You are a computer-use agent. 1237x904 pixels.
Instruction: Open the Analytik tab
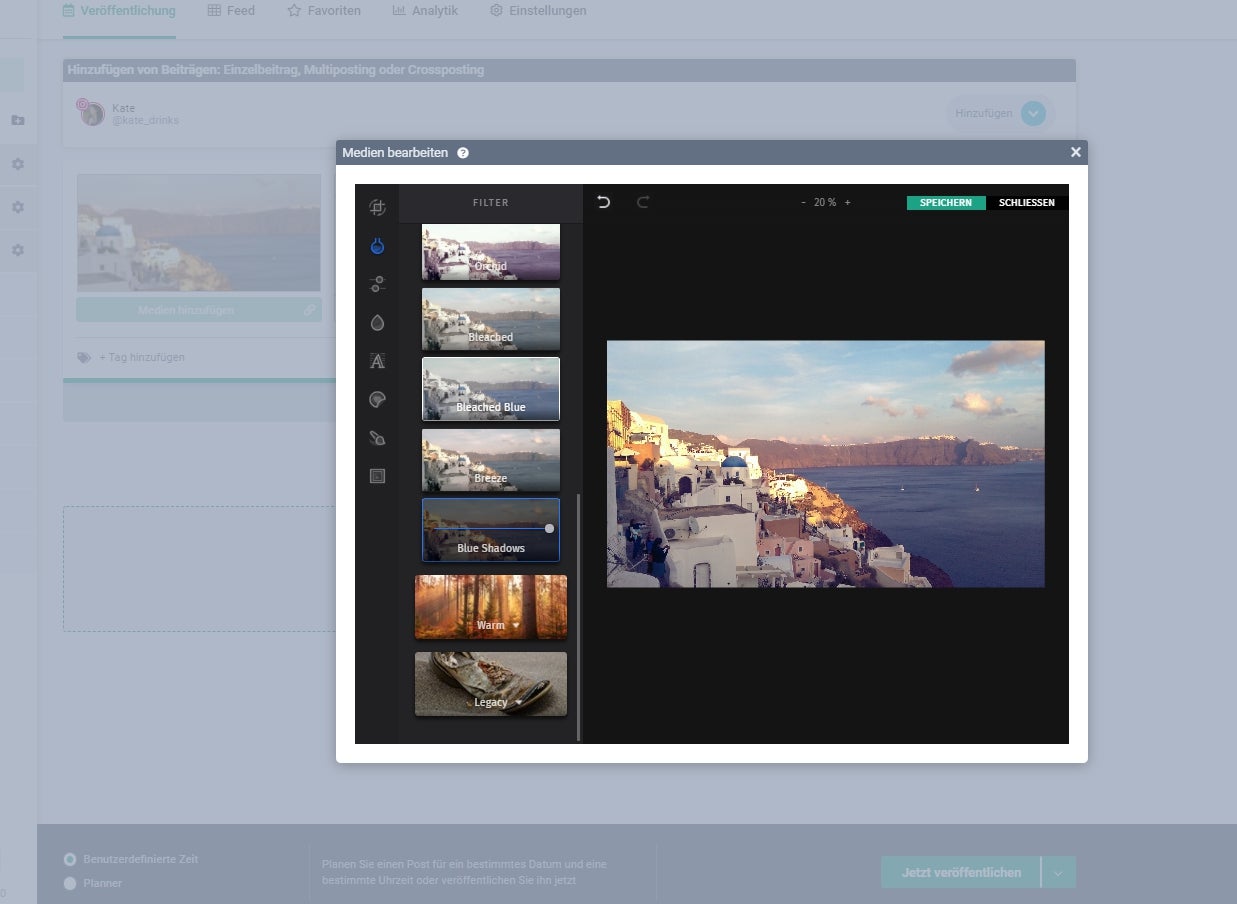[425, 10]
